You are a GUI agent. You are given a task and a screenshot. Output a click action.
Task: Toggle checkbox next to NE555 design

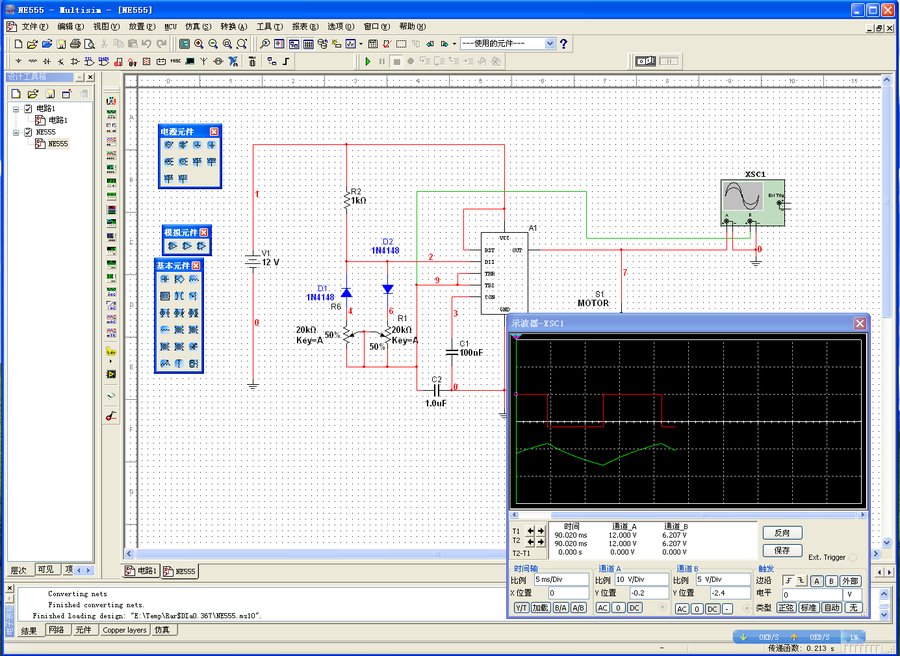(x=28, y=132)
